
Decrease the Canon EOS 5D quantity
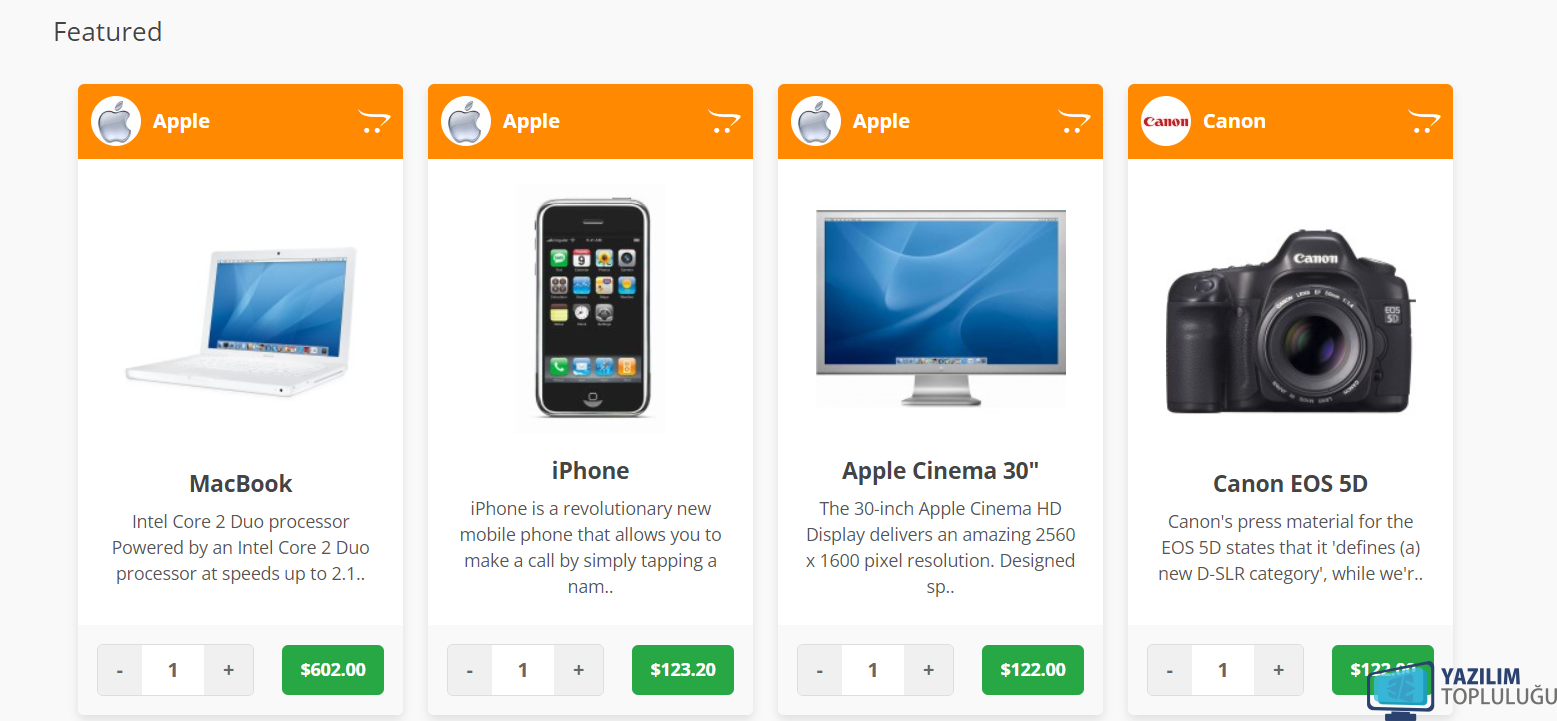point(1170,670)
